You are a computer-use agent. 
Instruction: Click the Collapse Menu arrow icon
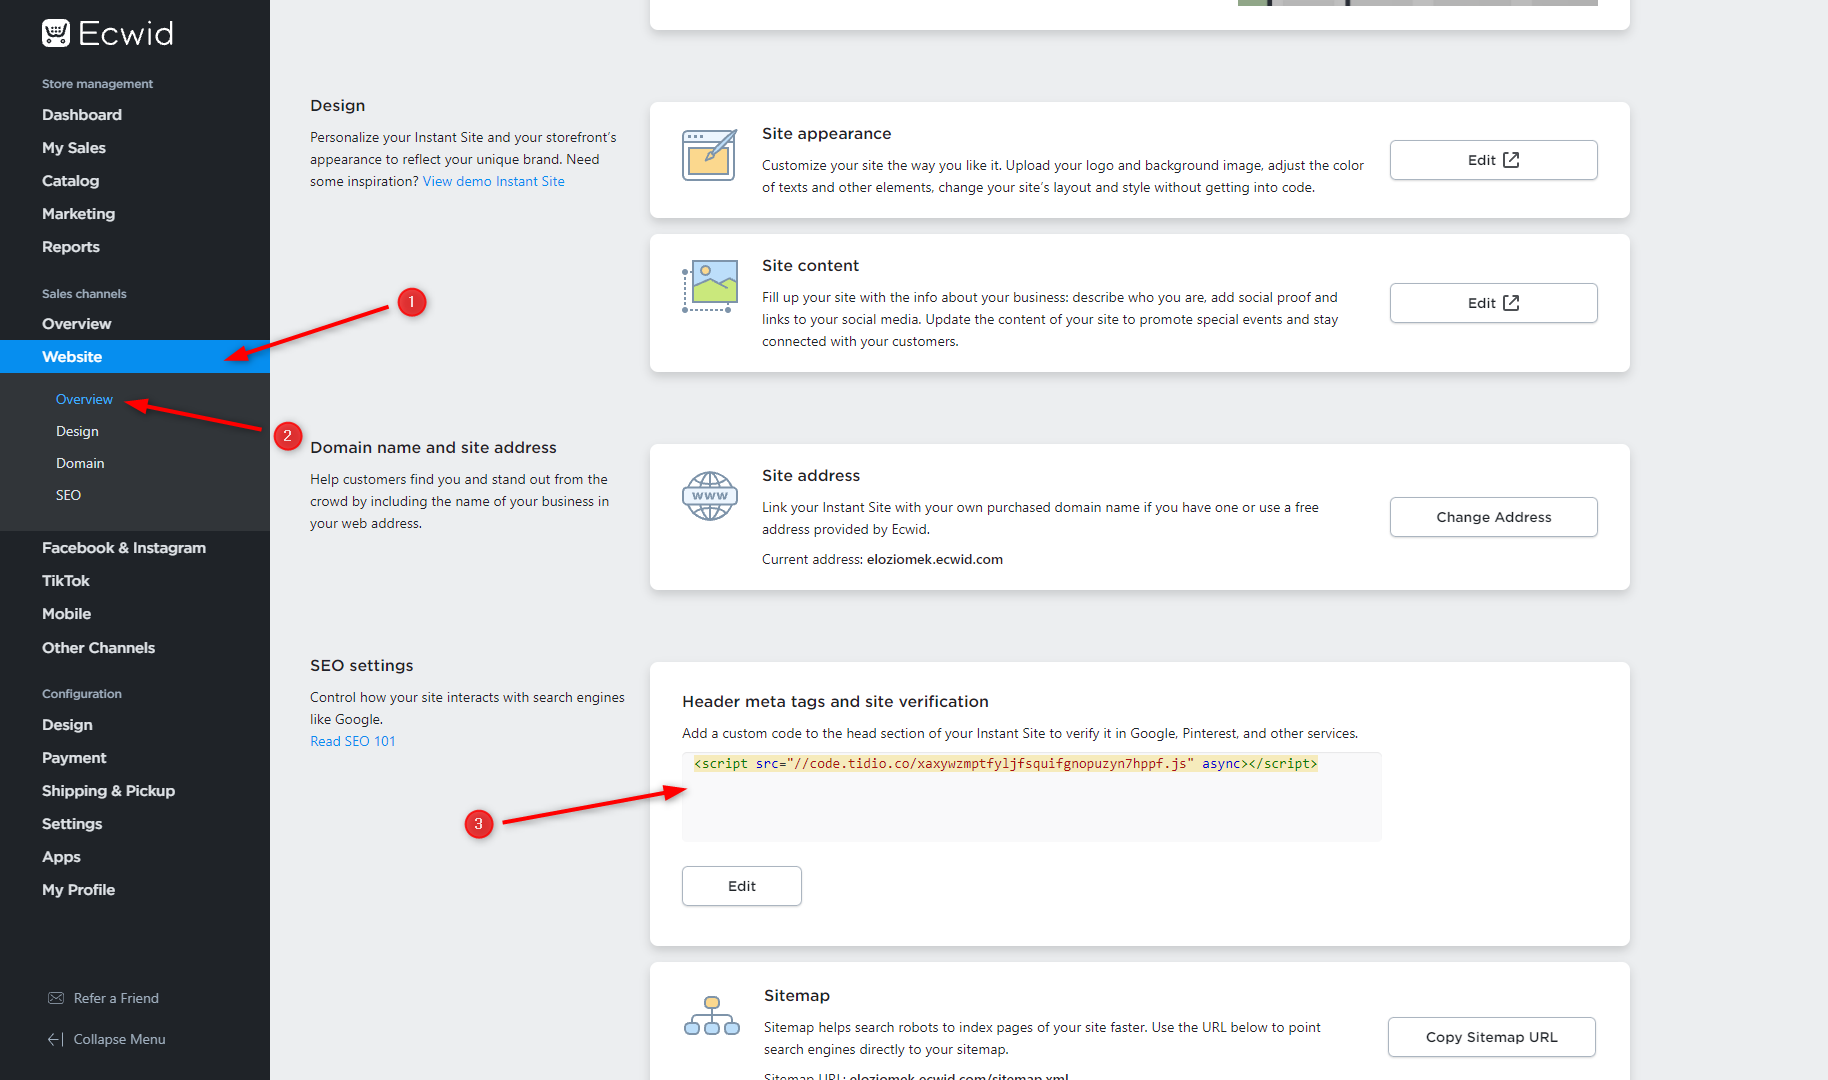[56, 1039]
